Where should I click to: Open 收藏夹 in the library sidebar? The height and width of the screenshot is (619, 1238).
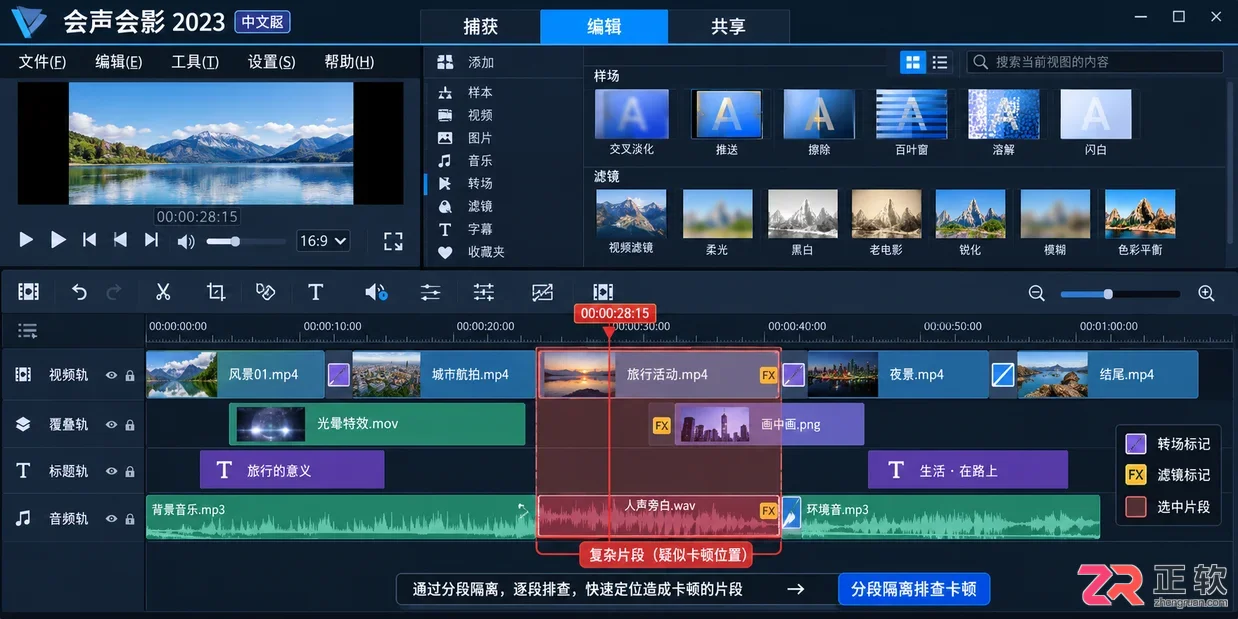click(486, 252)
